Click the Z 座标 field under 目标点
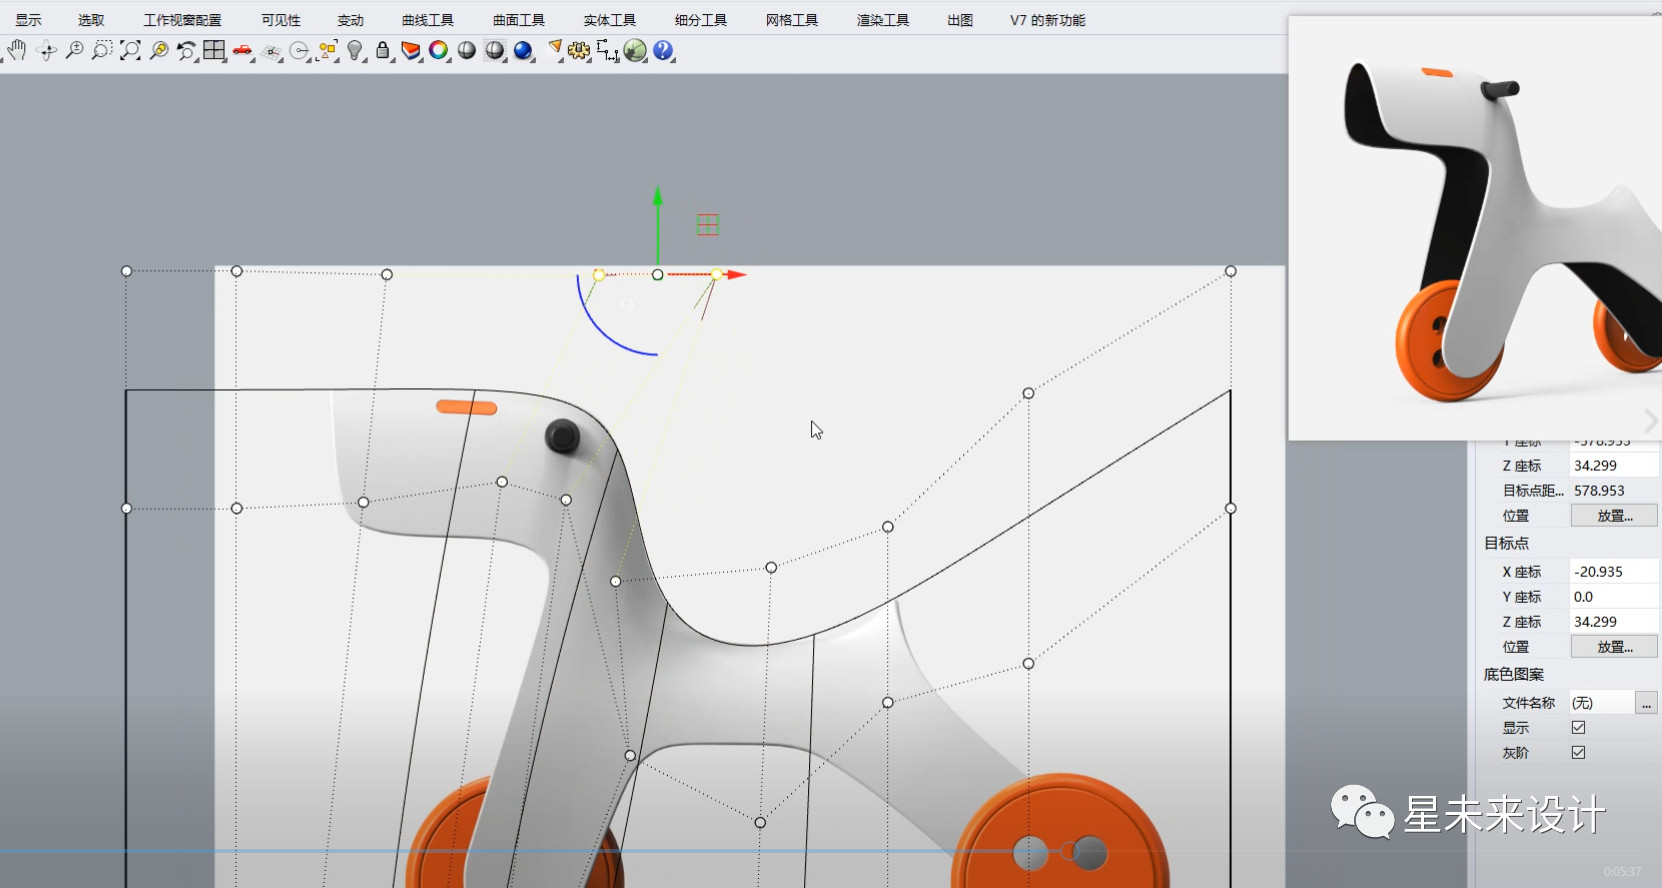This screenshot has width=1662, height=888. pos(1614,622)
